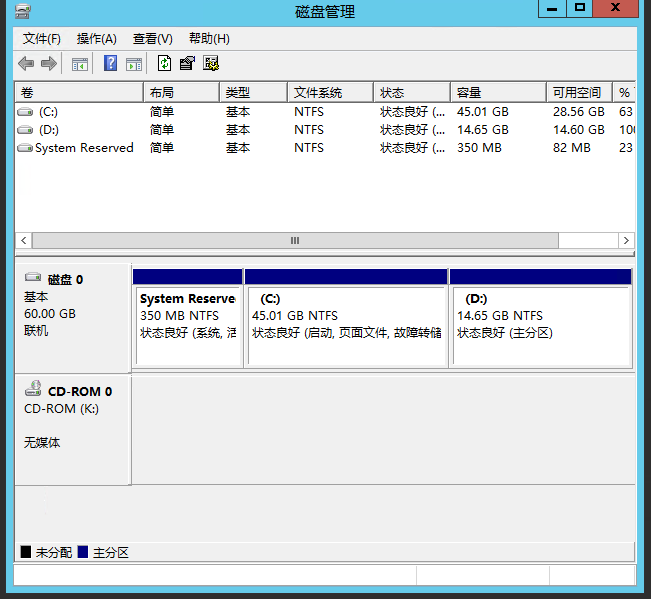651x599 pixels.
Task: Select the (D:) partition block in Disk 0
Action: (540, 316)
